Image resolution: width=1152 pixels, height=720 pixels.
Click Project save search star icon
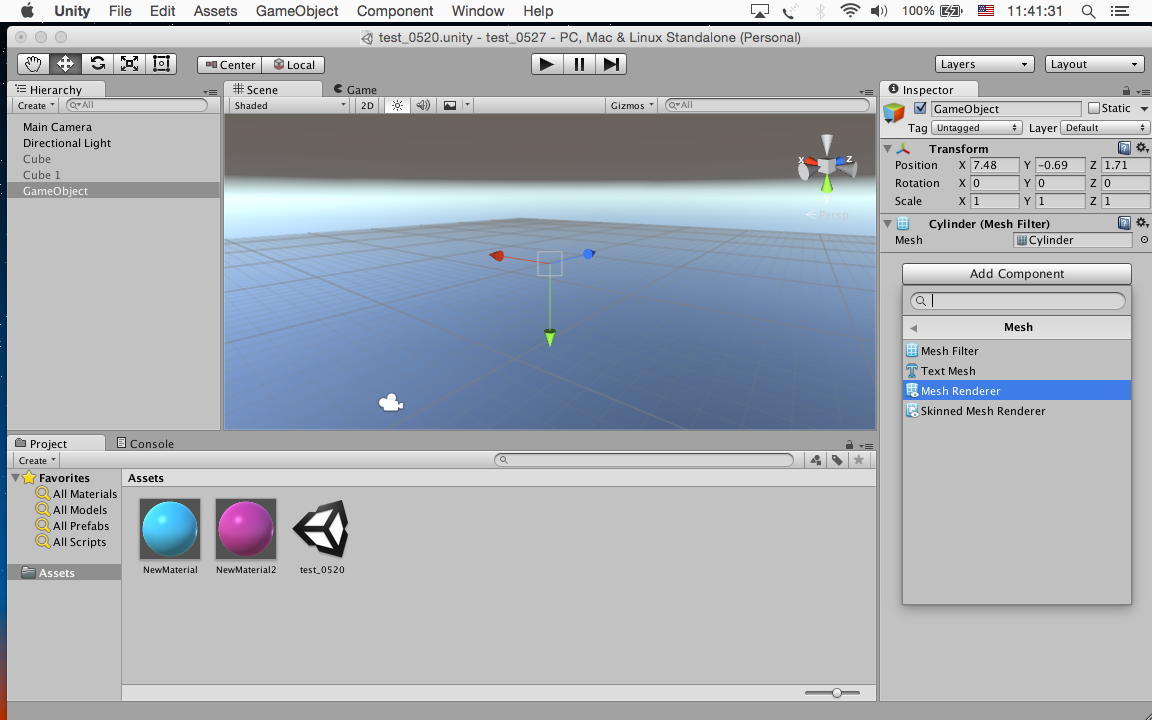pyautogui.click(x=858, y=460)
